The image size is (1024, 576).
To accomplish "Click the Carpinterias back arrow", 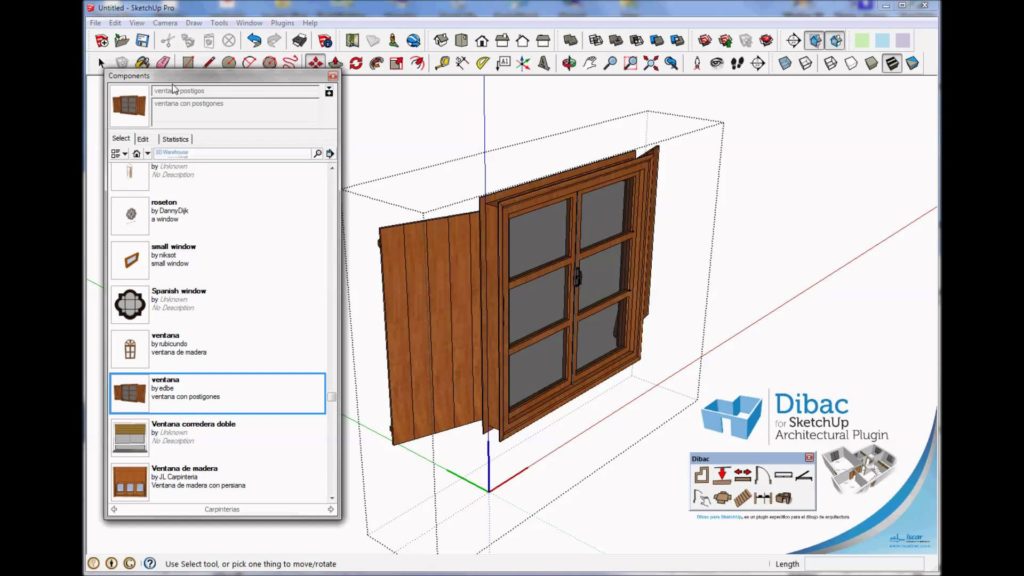I will coord(114,509).
